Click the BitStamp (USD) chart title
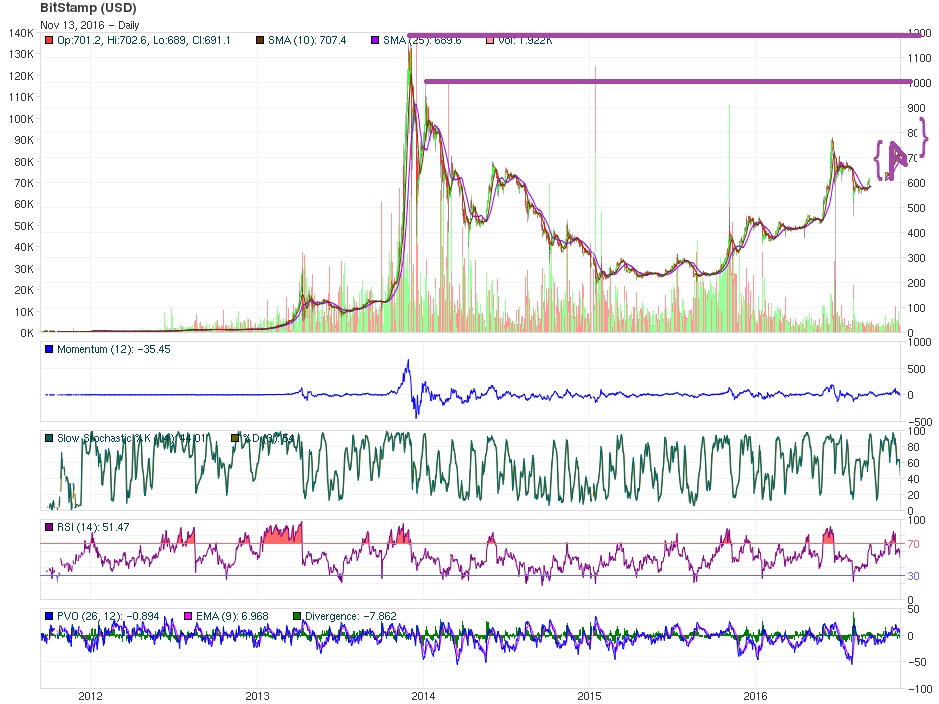 click(x=88, y=8)
